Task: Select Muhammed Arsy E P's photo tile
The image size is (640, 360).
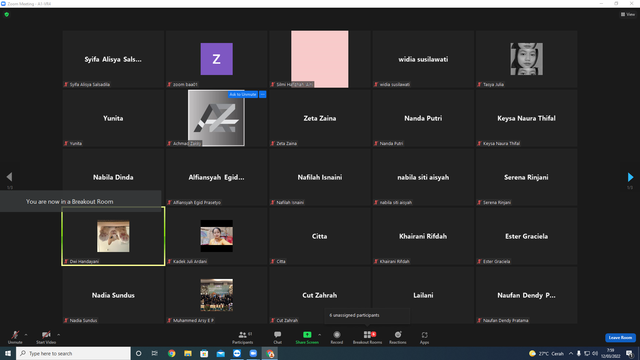Action: [216, 295]
